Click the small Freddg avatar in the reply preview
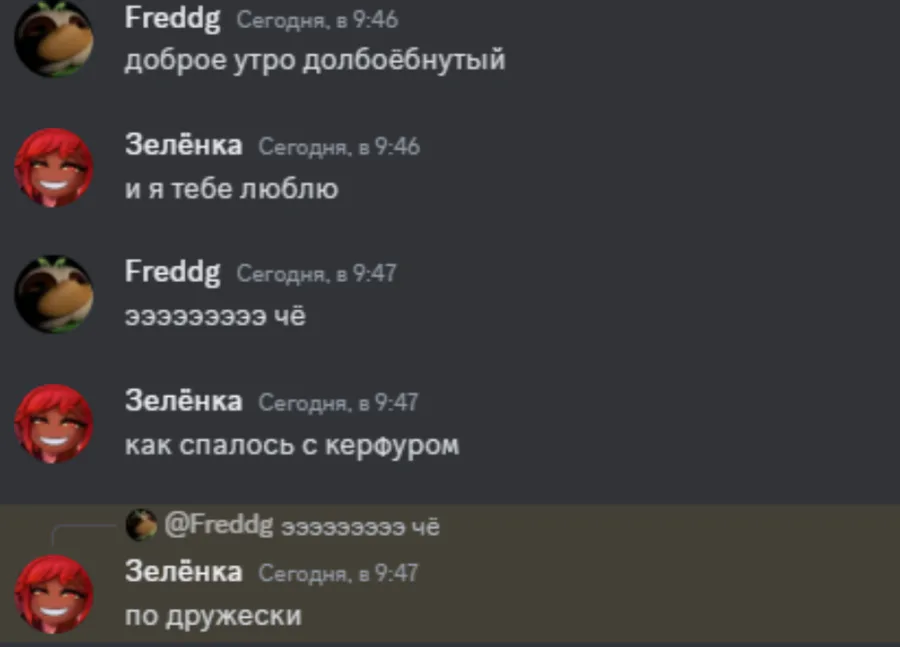Image resolution: width=900 pixels, height=647 pixels. (x=141, y=525)
